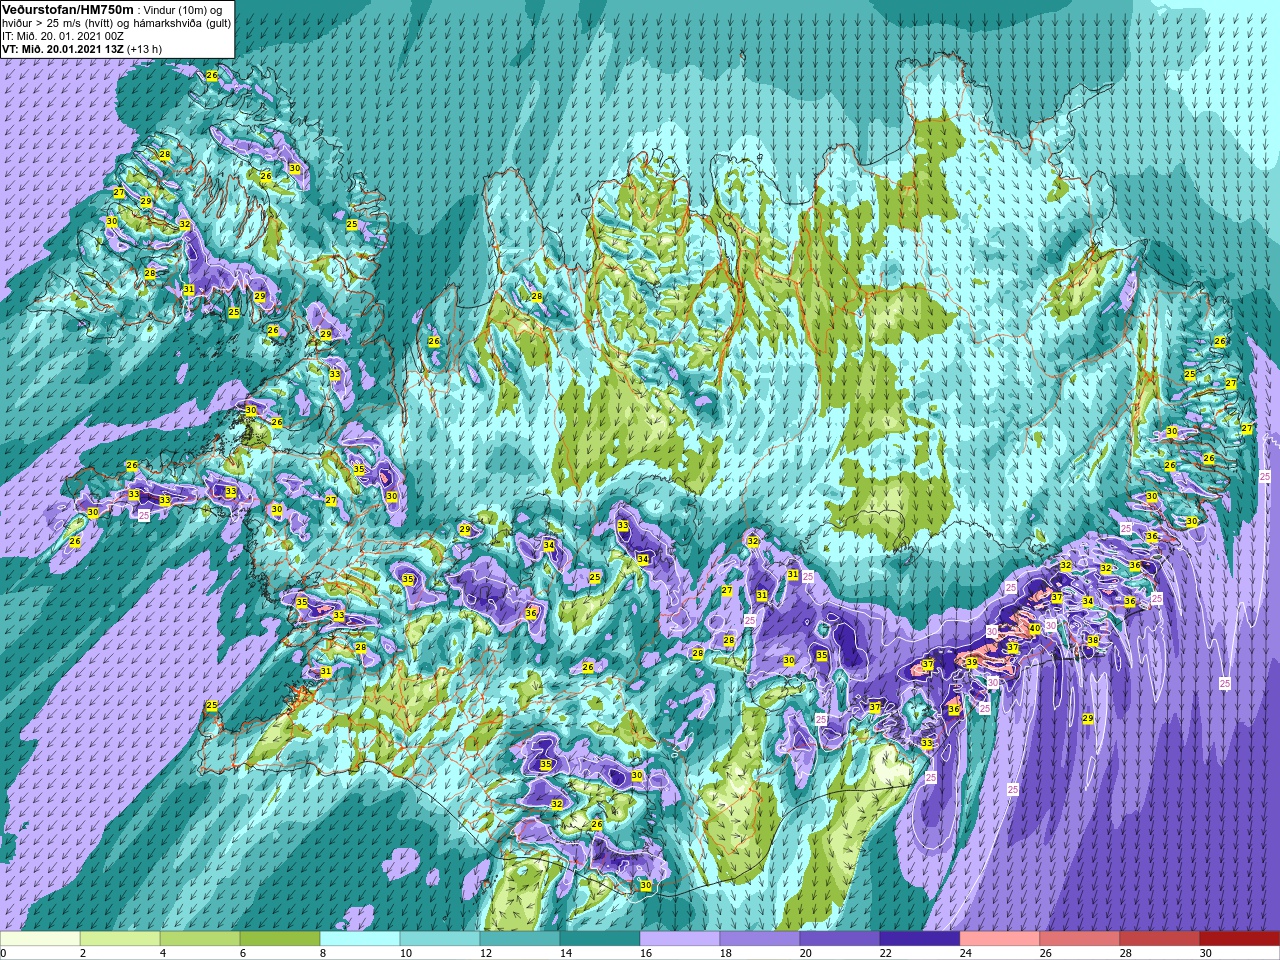Click the 24–26 m/s light pink legend swatch

coord(1000,938)
